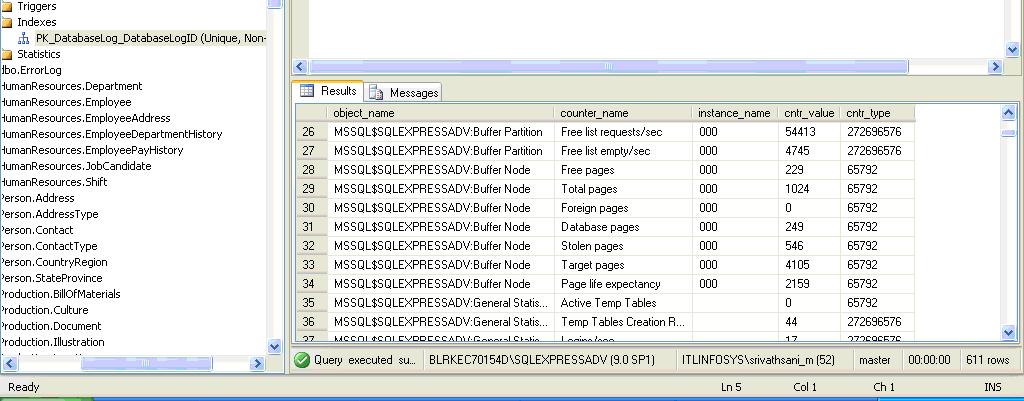
Task: Click the cntr_type column header
Action: pos(877,113)
